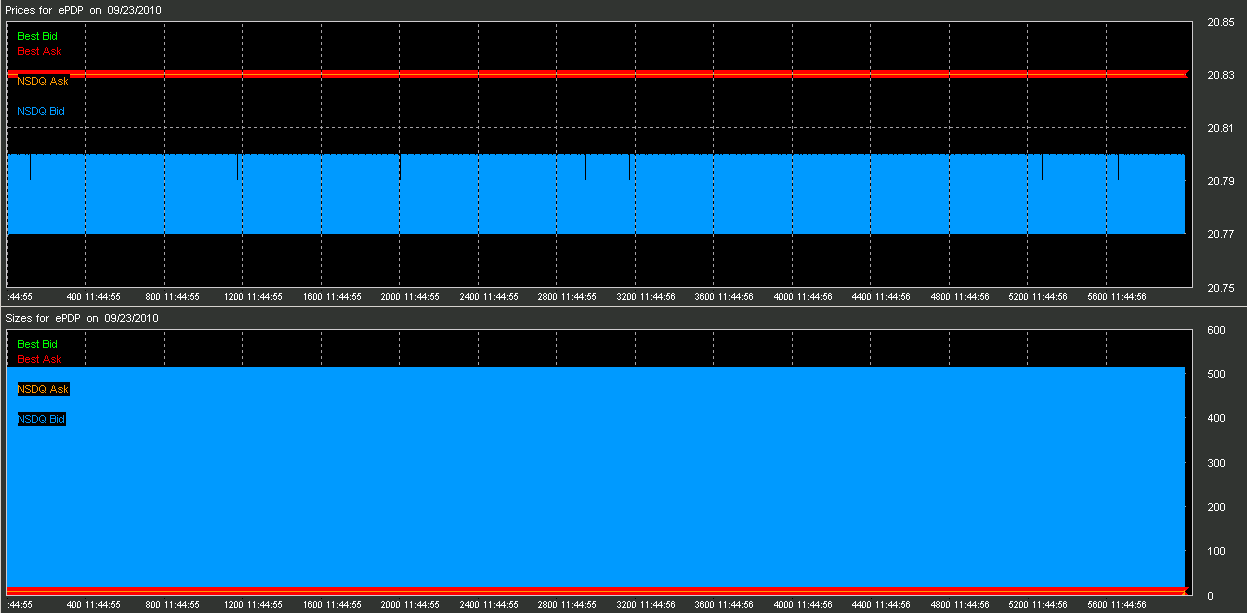The width and height of the screenshot is (1247, 613).
Task: Click the 0 size axis label
Action: [1210, 596]
